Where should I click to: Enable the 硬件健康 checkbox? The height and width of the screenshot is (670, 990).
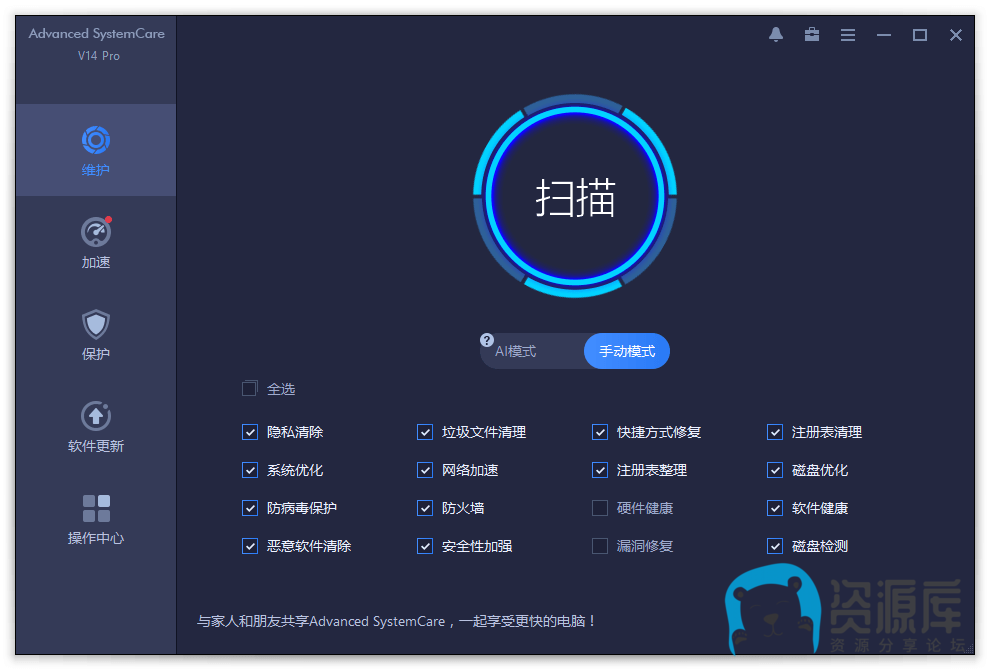tap(600, 508)
